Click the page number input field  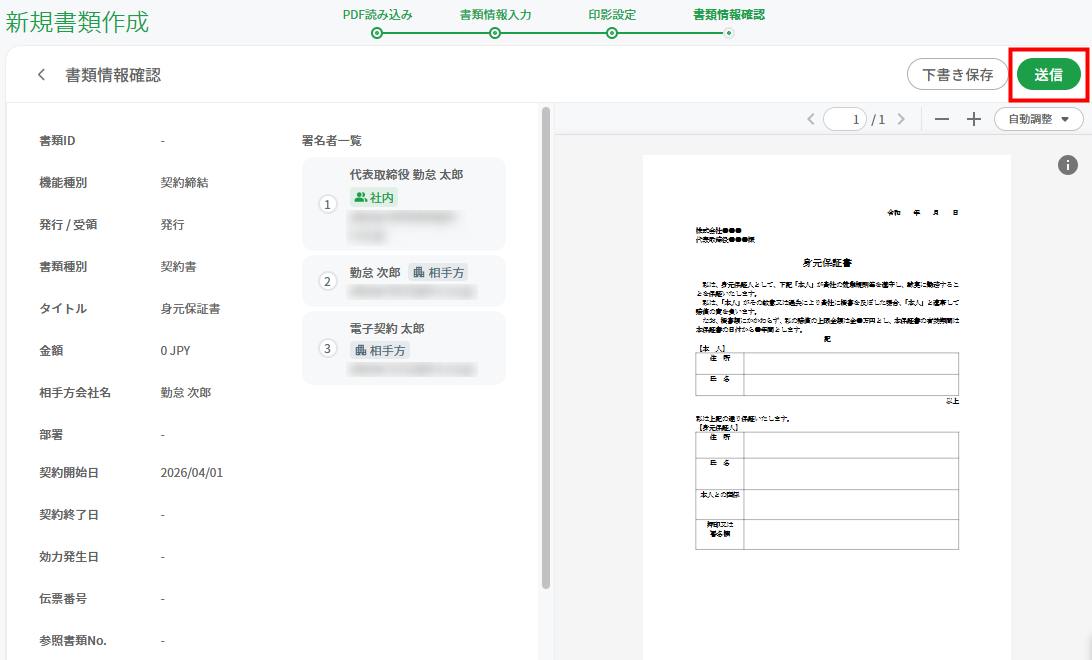tap(845, 119)
